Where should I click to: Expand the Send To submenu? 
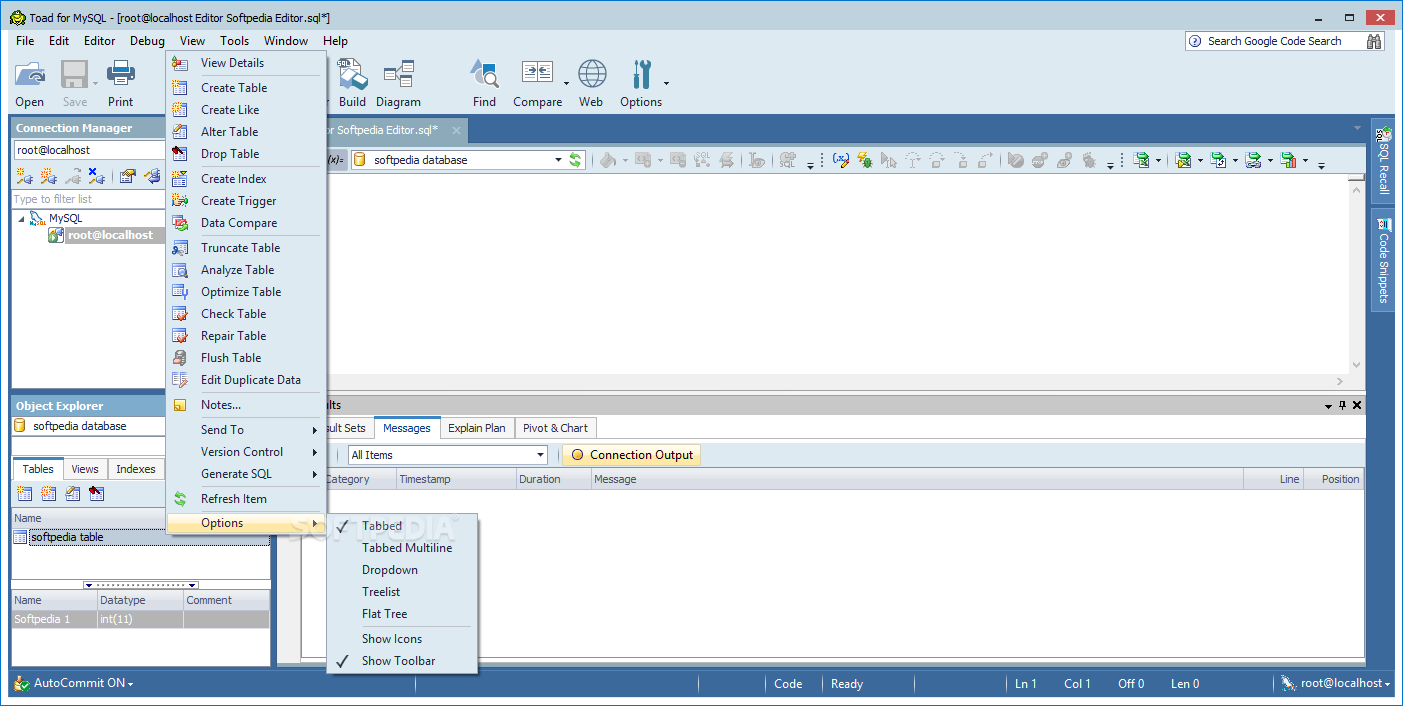(x=246, y=430)
